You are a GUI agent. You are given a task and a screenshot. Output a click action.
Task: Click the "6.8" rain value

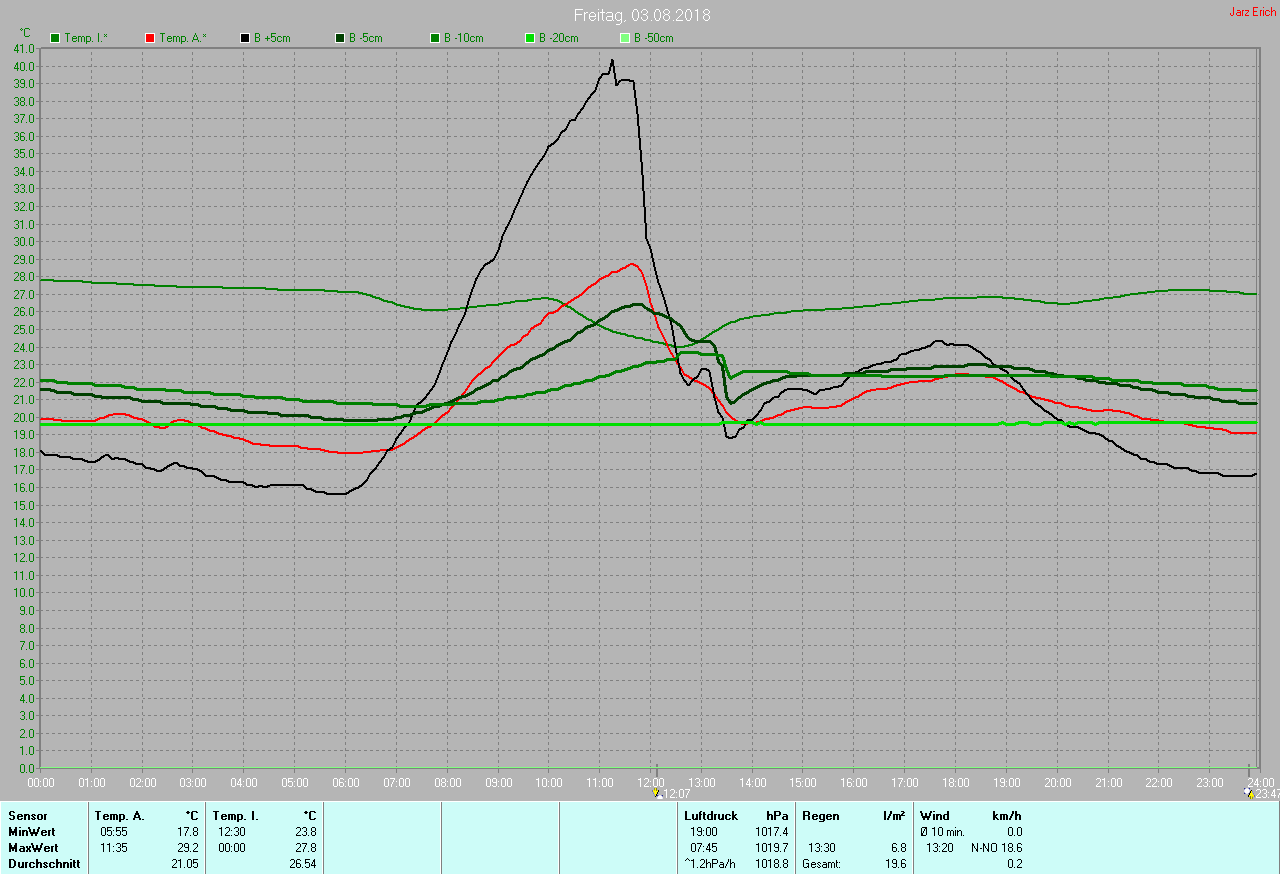click(x=898, y=848)
